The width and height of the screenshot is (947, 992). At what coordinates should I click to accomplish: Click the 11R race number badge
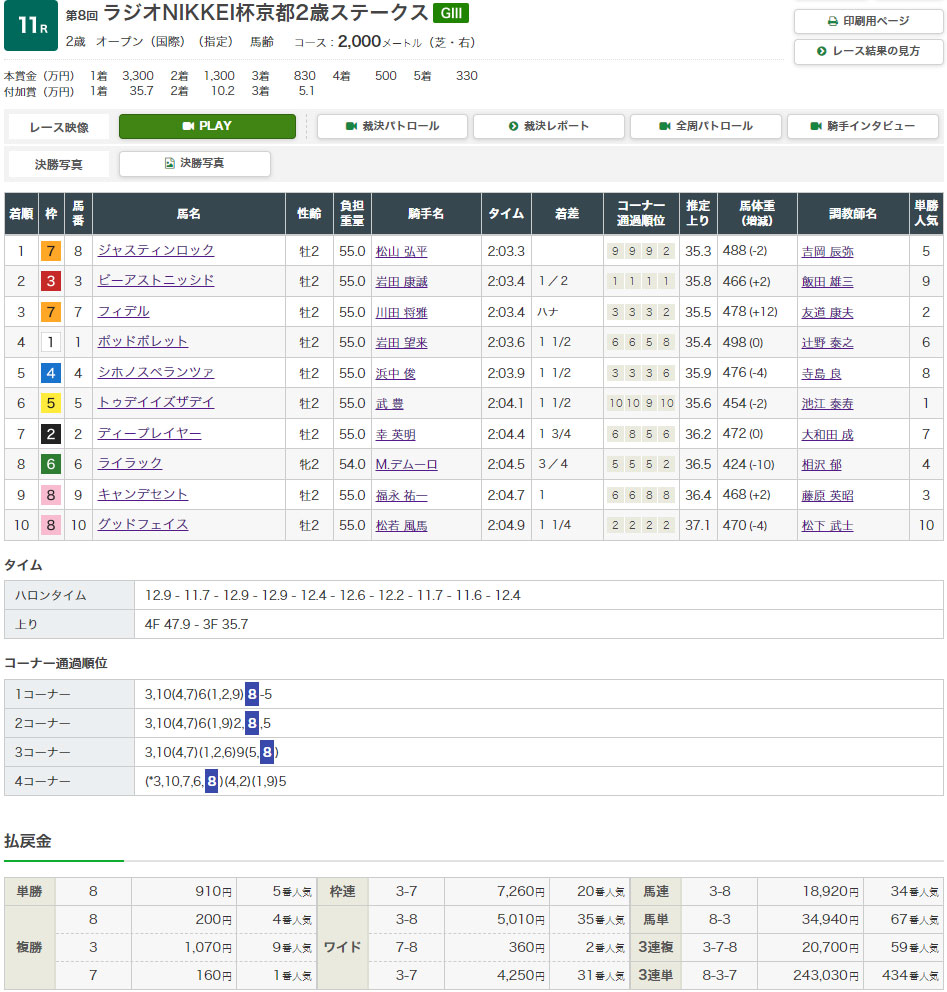30,26
